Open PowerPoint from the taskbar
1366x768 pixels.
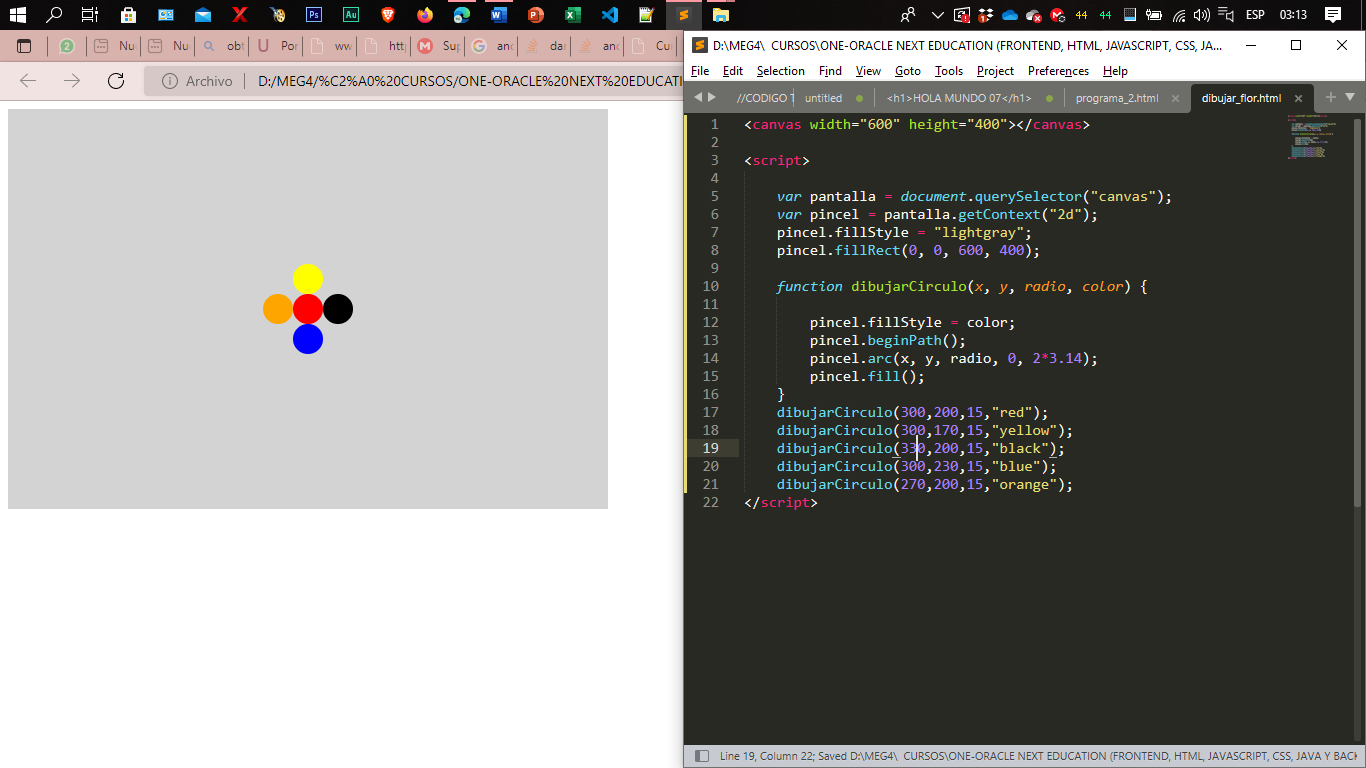535,15
